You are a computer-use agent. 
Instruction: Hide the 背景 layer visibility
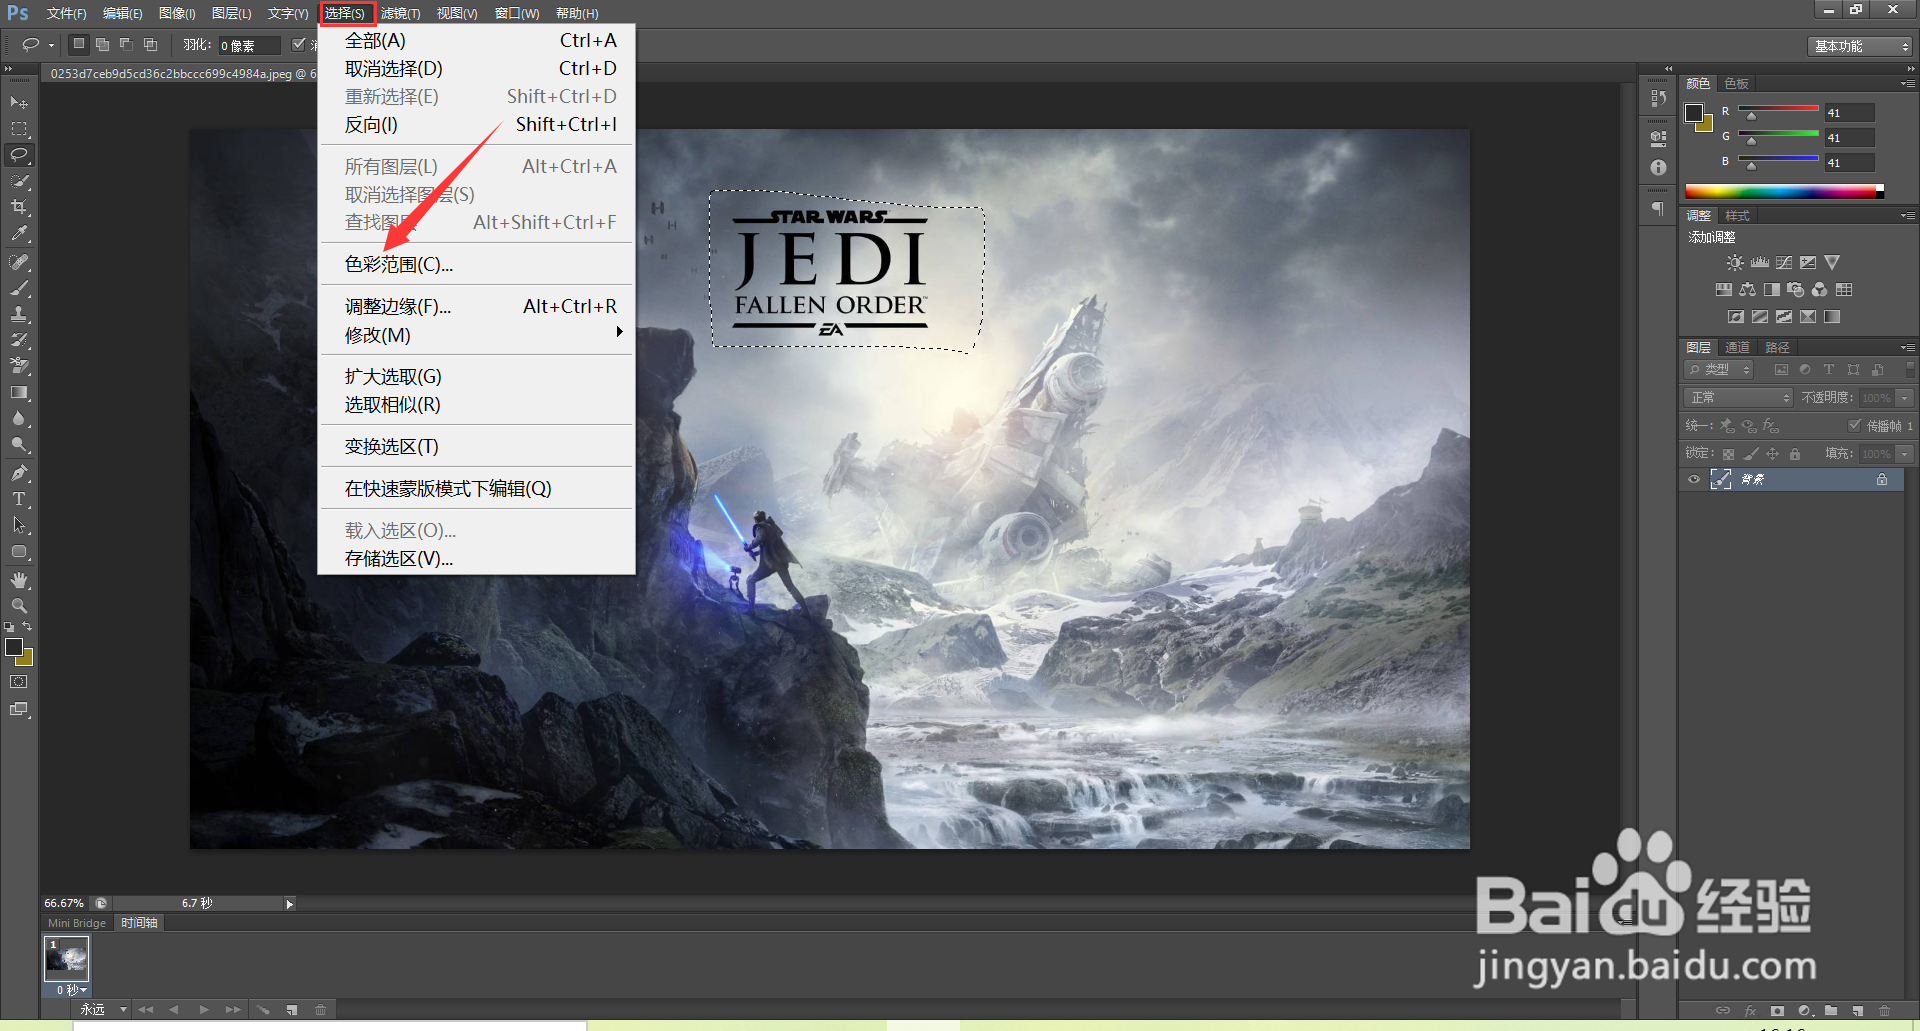1694,480
